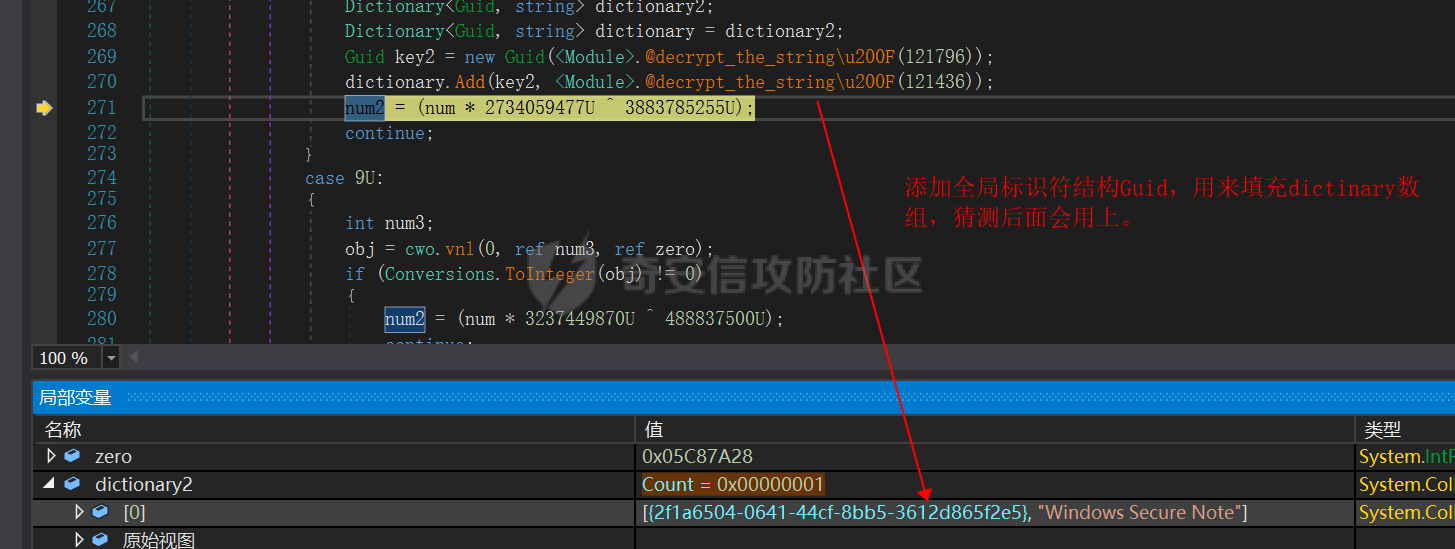Click the variable icon next to zero
The image size is (1455, 549).
72,456
